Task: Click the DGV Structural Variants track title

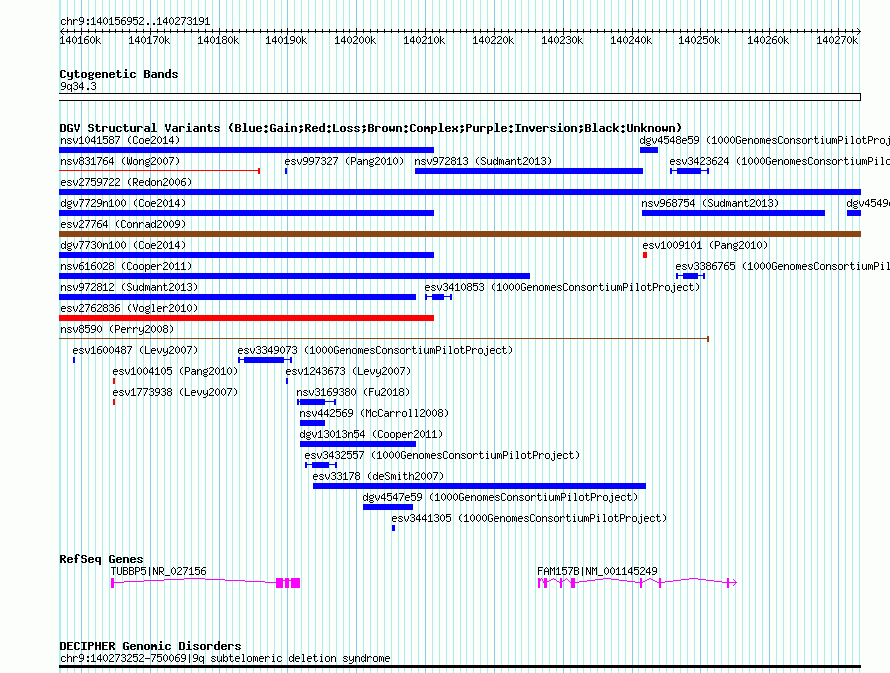Action: tap(371, 128)
